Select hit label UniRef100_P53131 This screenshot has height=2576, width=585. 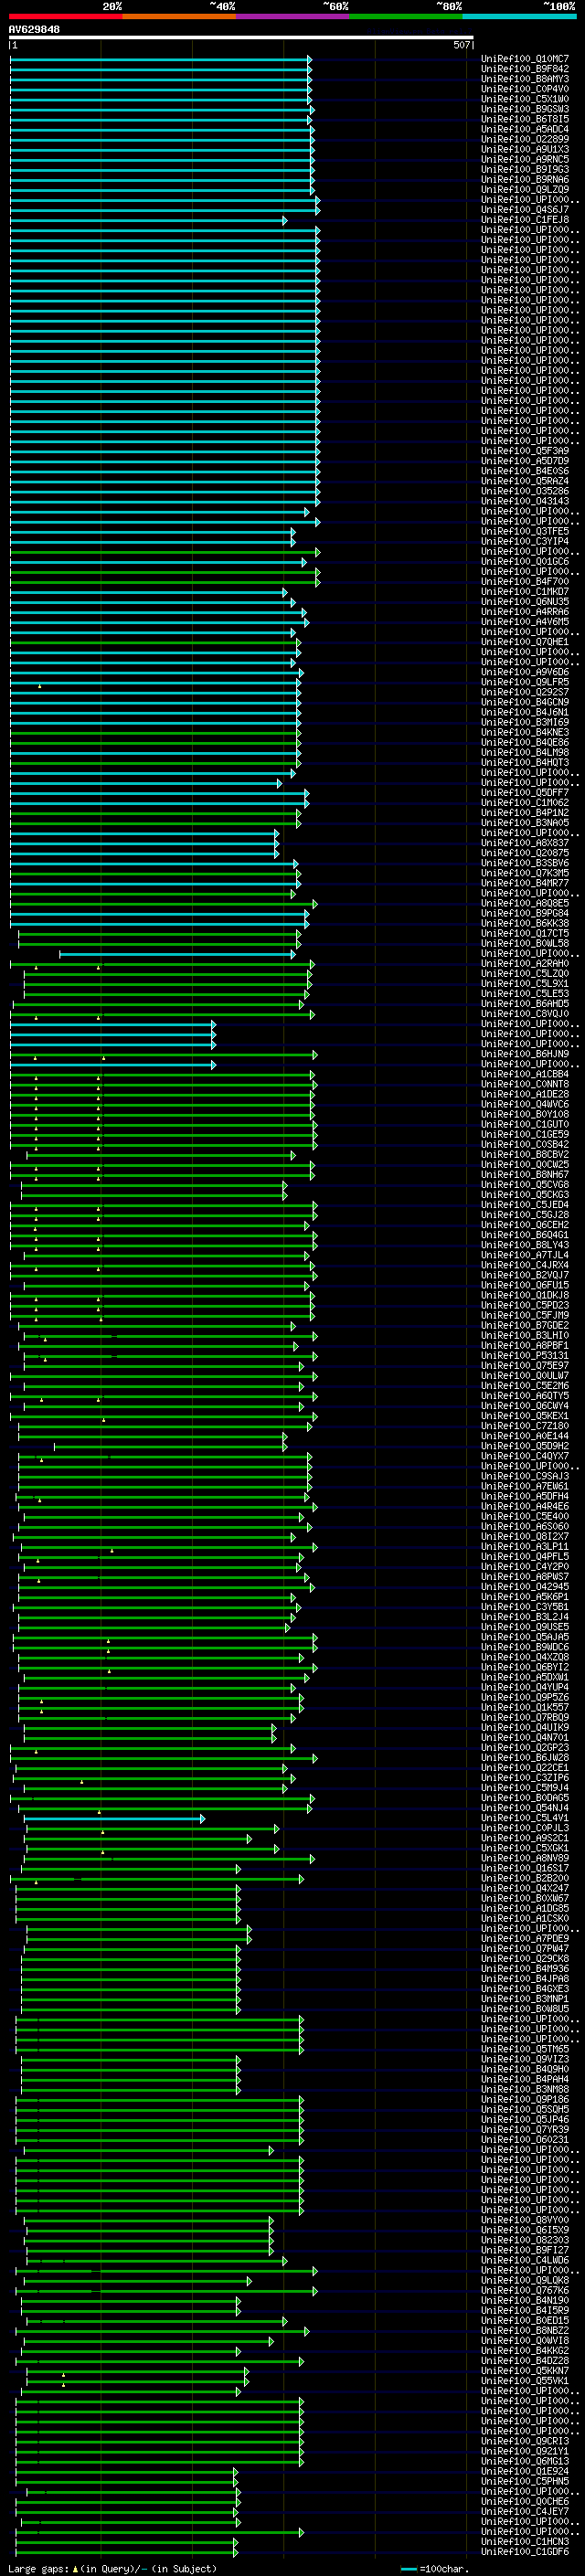(525, 1356)
